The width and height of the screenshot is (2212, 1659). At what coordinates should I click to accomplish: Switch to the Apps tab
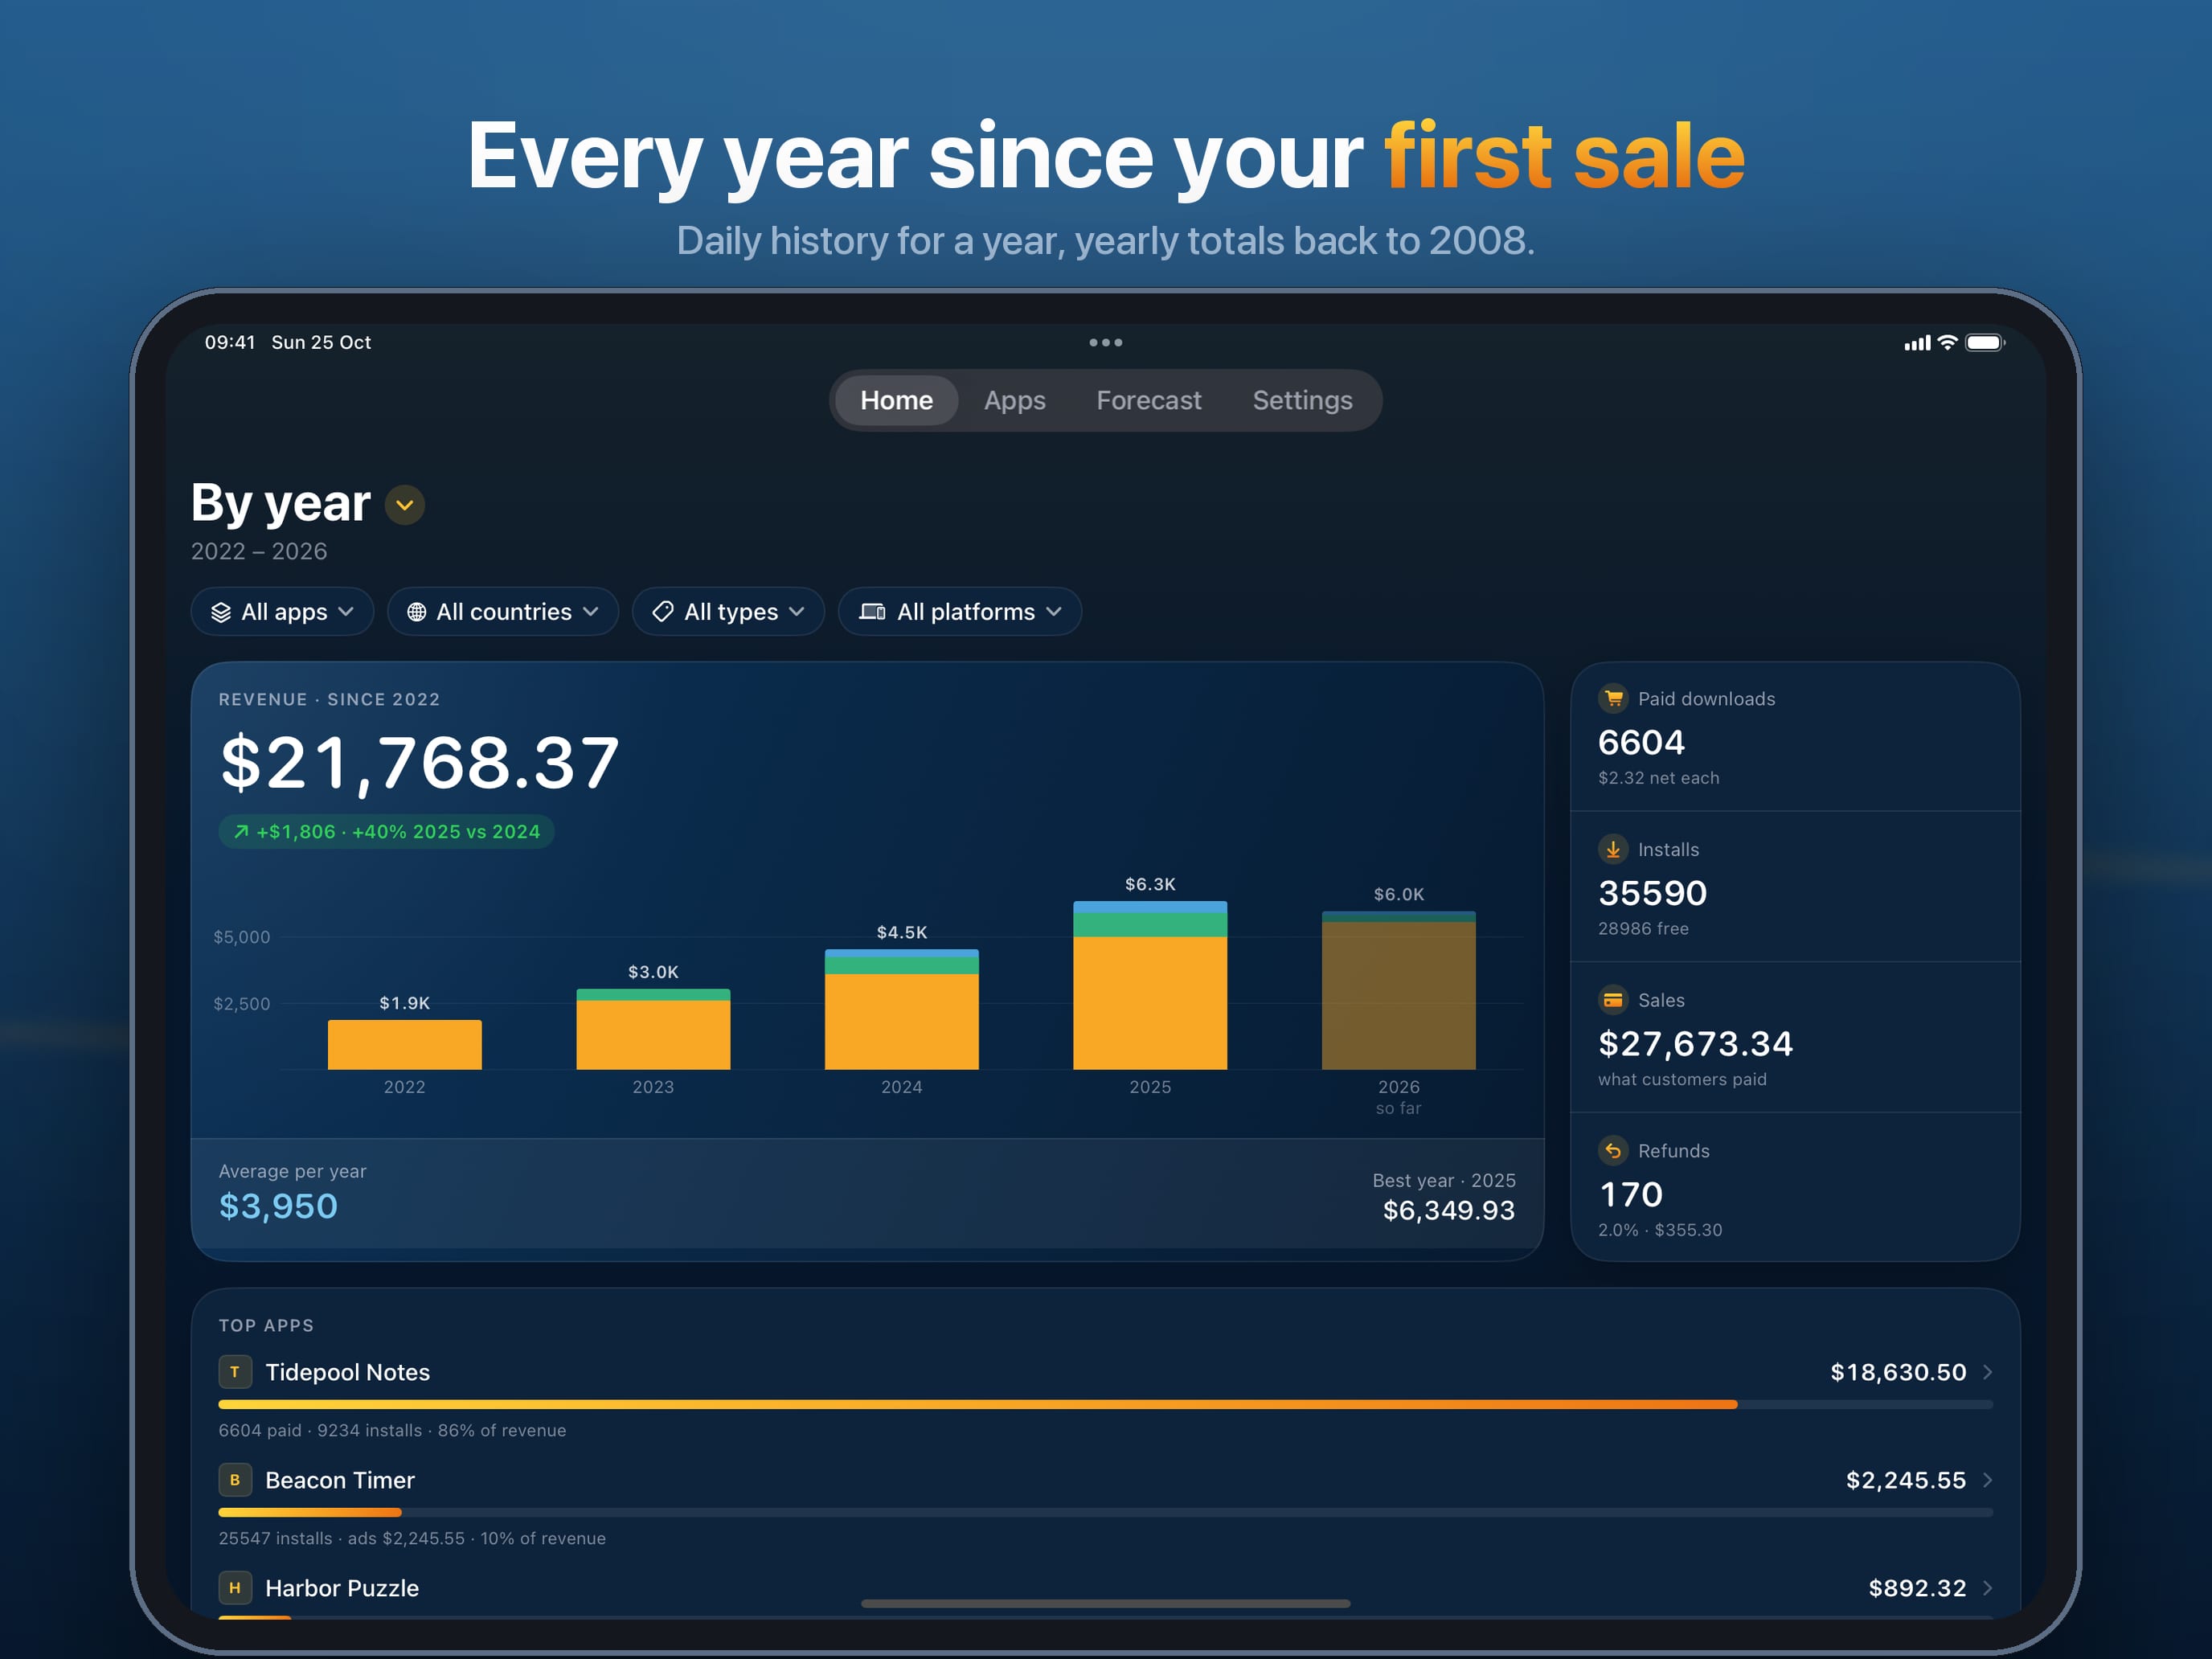[x=1014, y=400]
